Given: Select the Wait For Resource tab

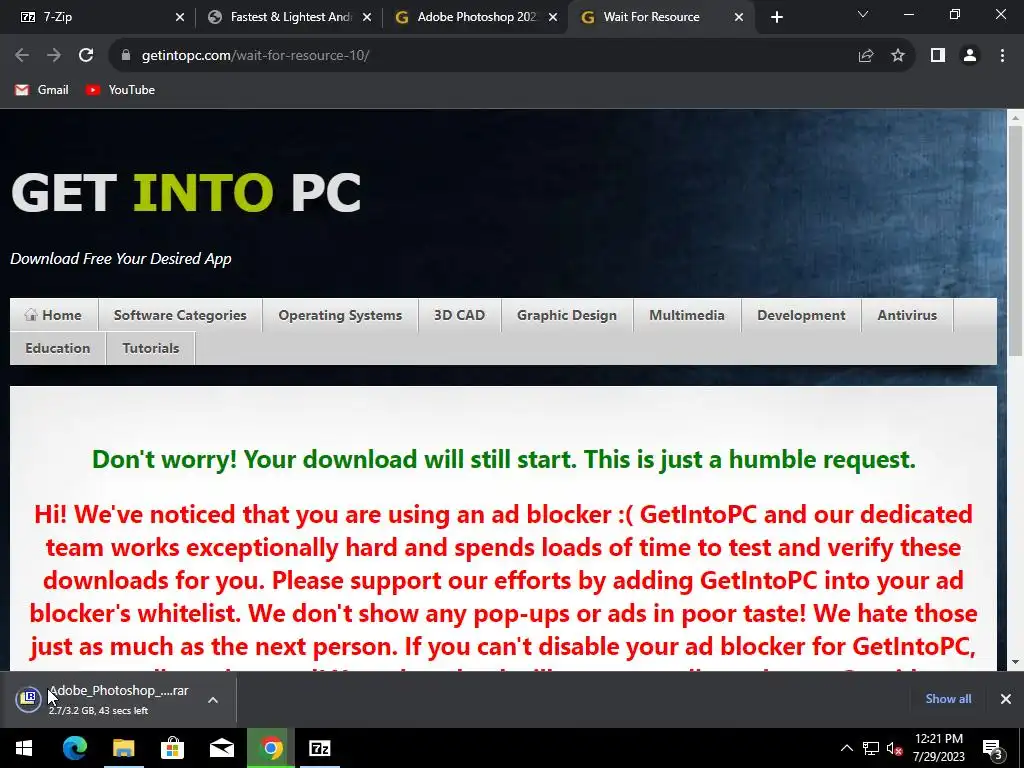Looking at the screenshot, I should coord(660,17).
